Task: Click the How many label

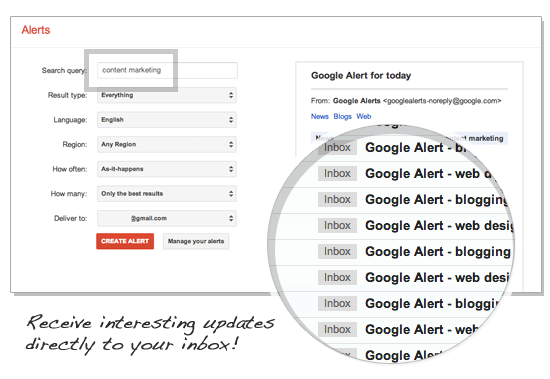Action: tap(69, 194)
